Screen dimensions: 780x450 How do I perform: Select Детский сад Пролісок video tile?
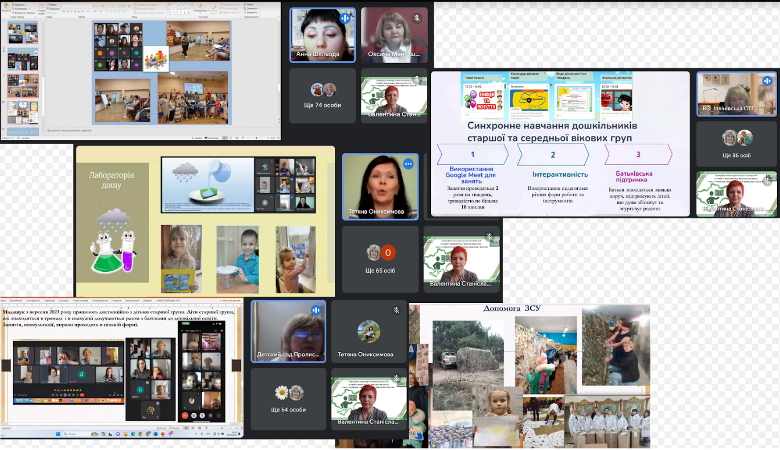pos(289,332)
